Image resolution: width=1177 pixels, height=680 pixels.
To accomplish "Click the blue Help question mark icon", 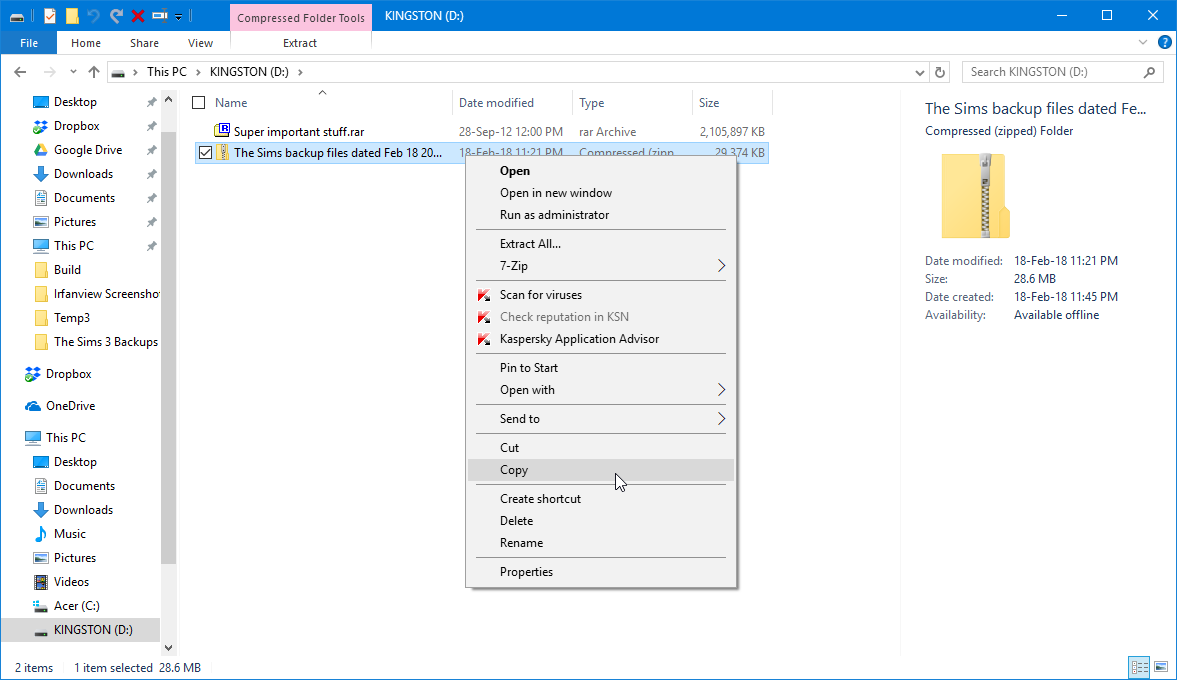I will tap(1164, 43).
